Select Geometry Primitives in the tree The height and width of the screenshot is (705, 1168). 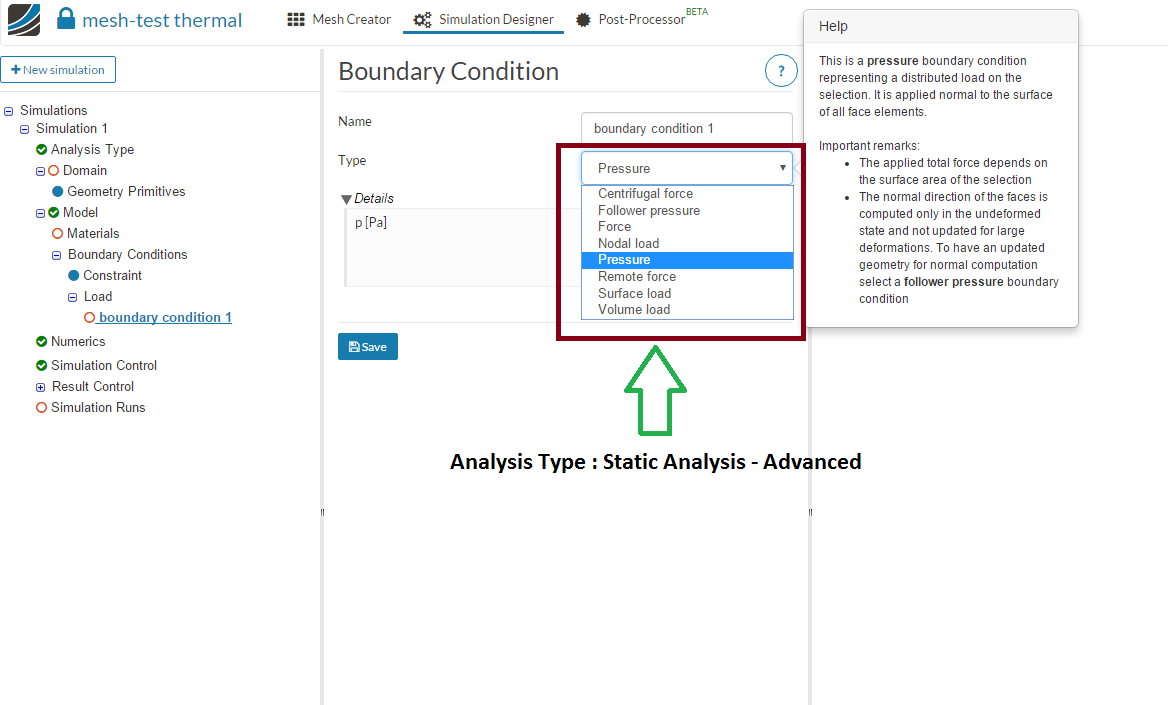(126, 192)
